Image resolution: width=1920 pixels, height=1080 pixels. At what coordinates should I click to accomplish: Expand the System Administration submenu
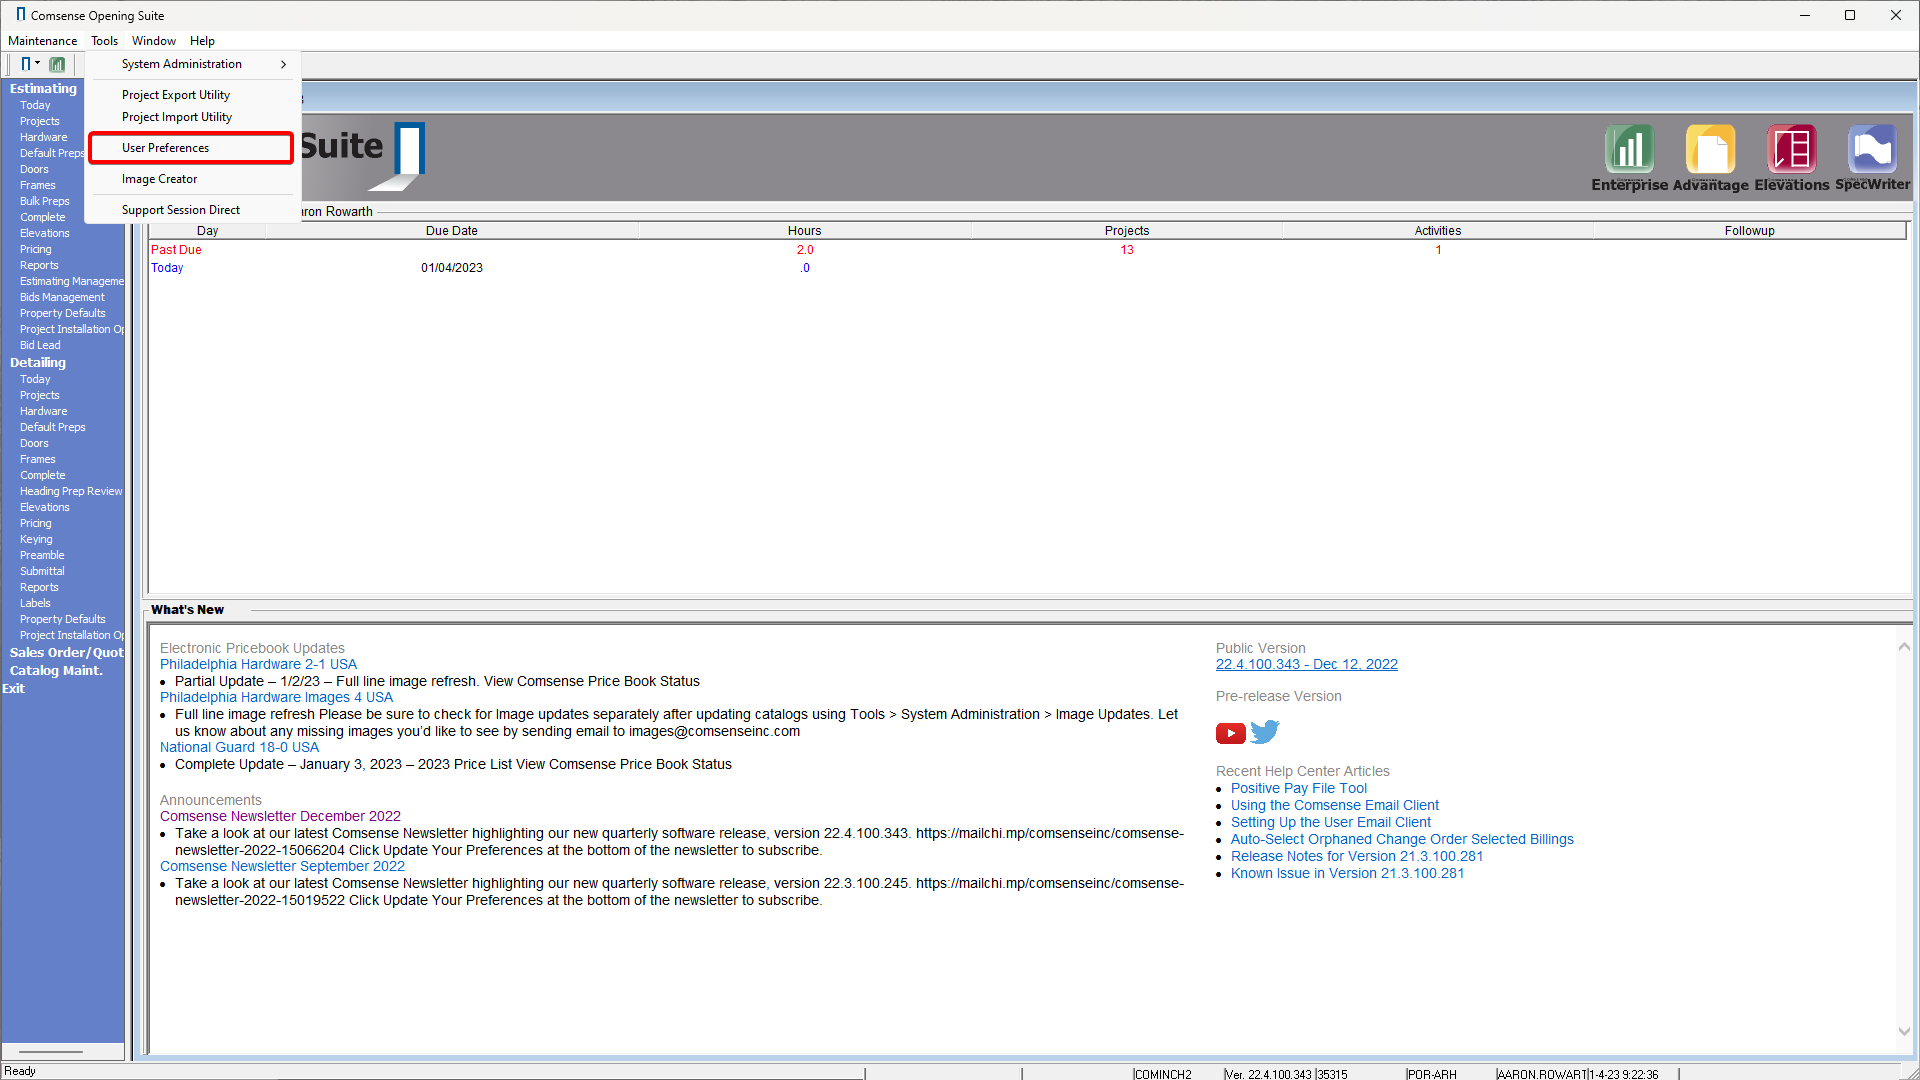tap(193, 64)
